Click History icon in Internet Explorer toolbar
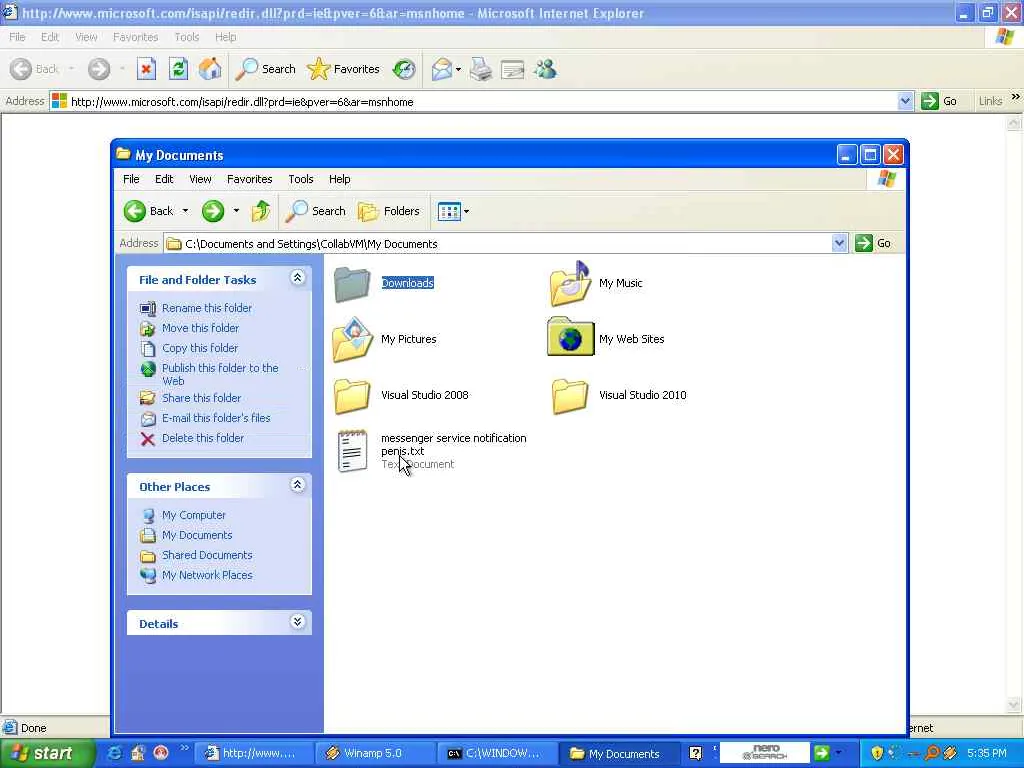This screenshot has height=768, width=1024. point(404,69)
